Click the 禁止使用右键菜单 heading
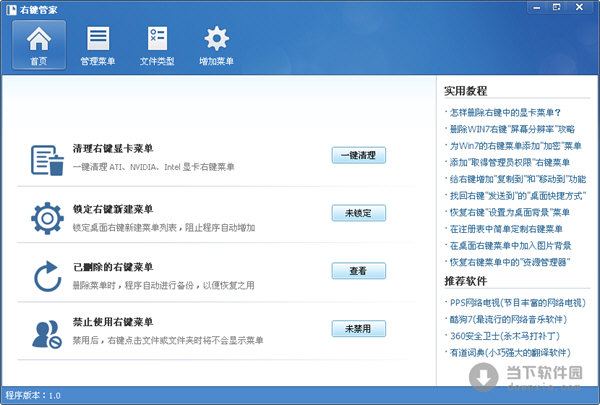Image resolution: width=600 pixels, height=405 pixels. [x=113, y=322]
